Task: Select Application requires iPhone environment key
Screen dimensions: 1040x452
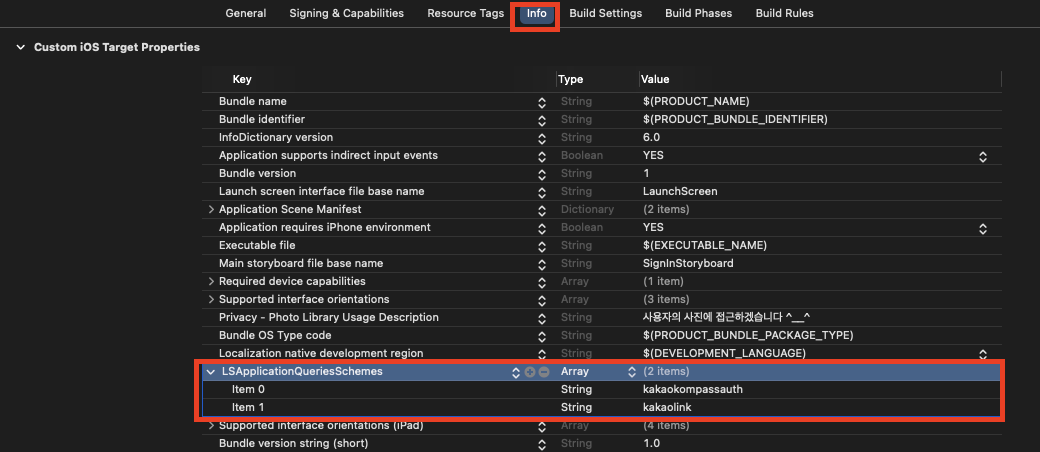Action: coord(324,227)
